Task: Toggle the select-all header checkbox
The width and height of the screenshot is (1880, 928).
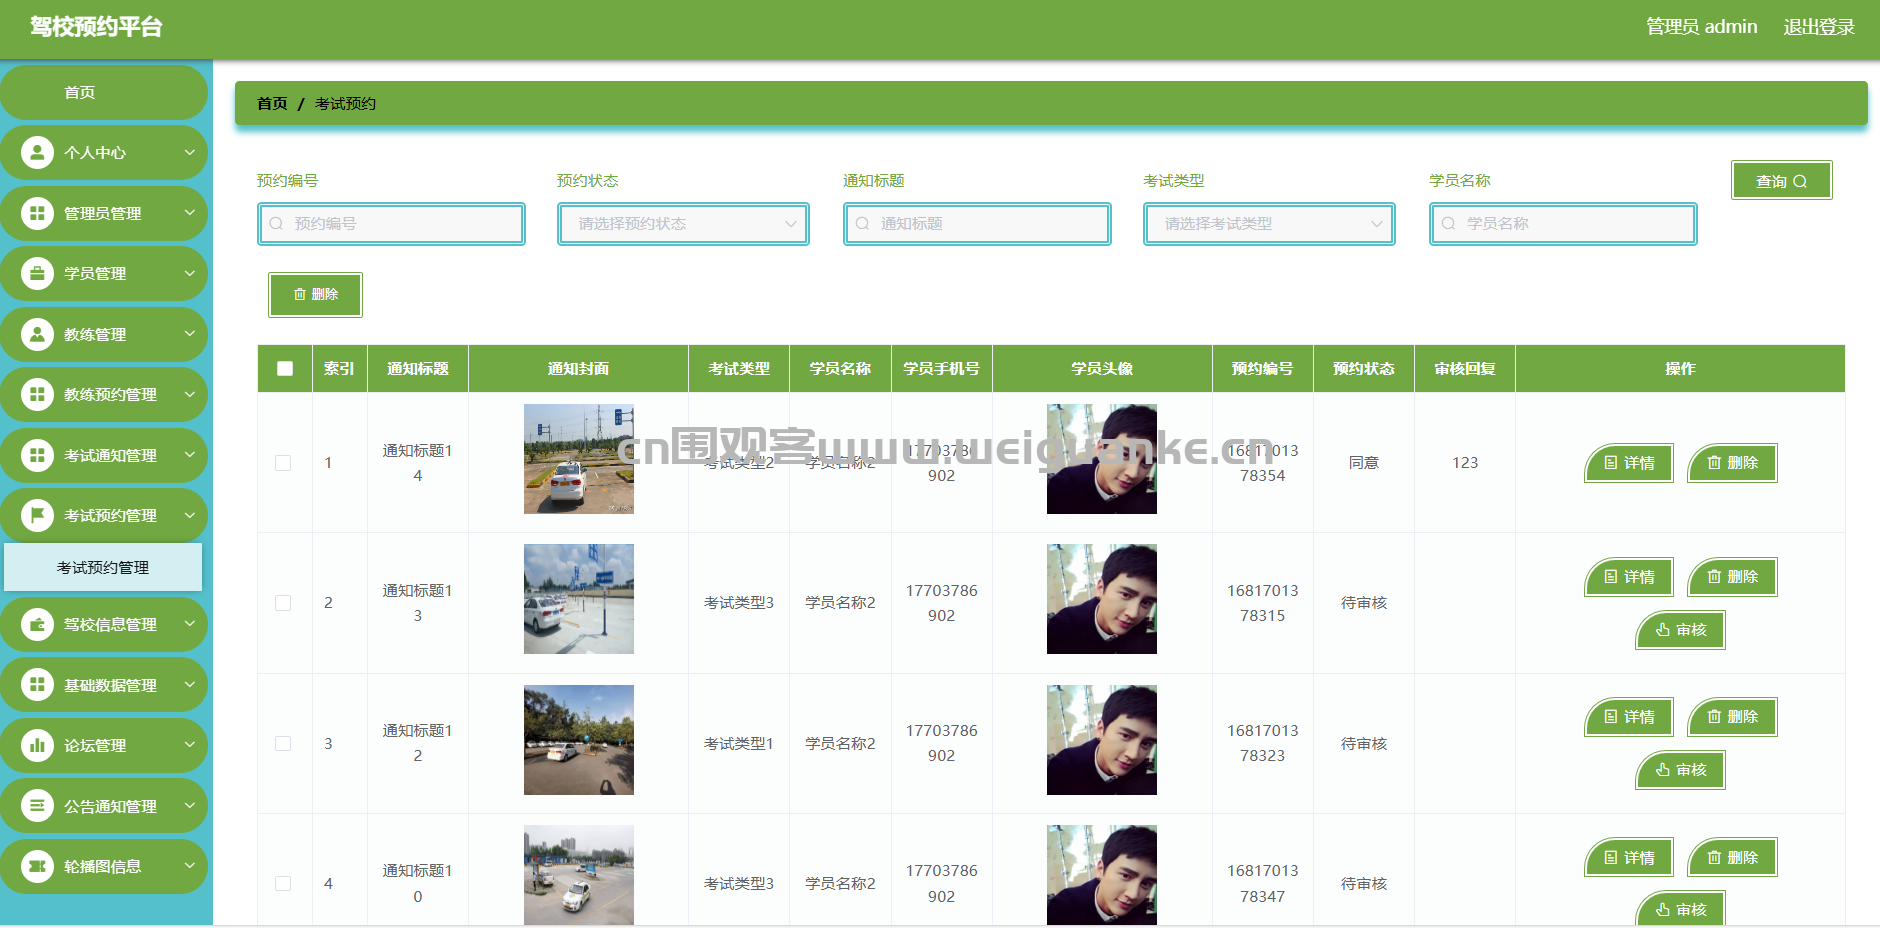Action: click(x=285, y=369)
